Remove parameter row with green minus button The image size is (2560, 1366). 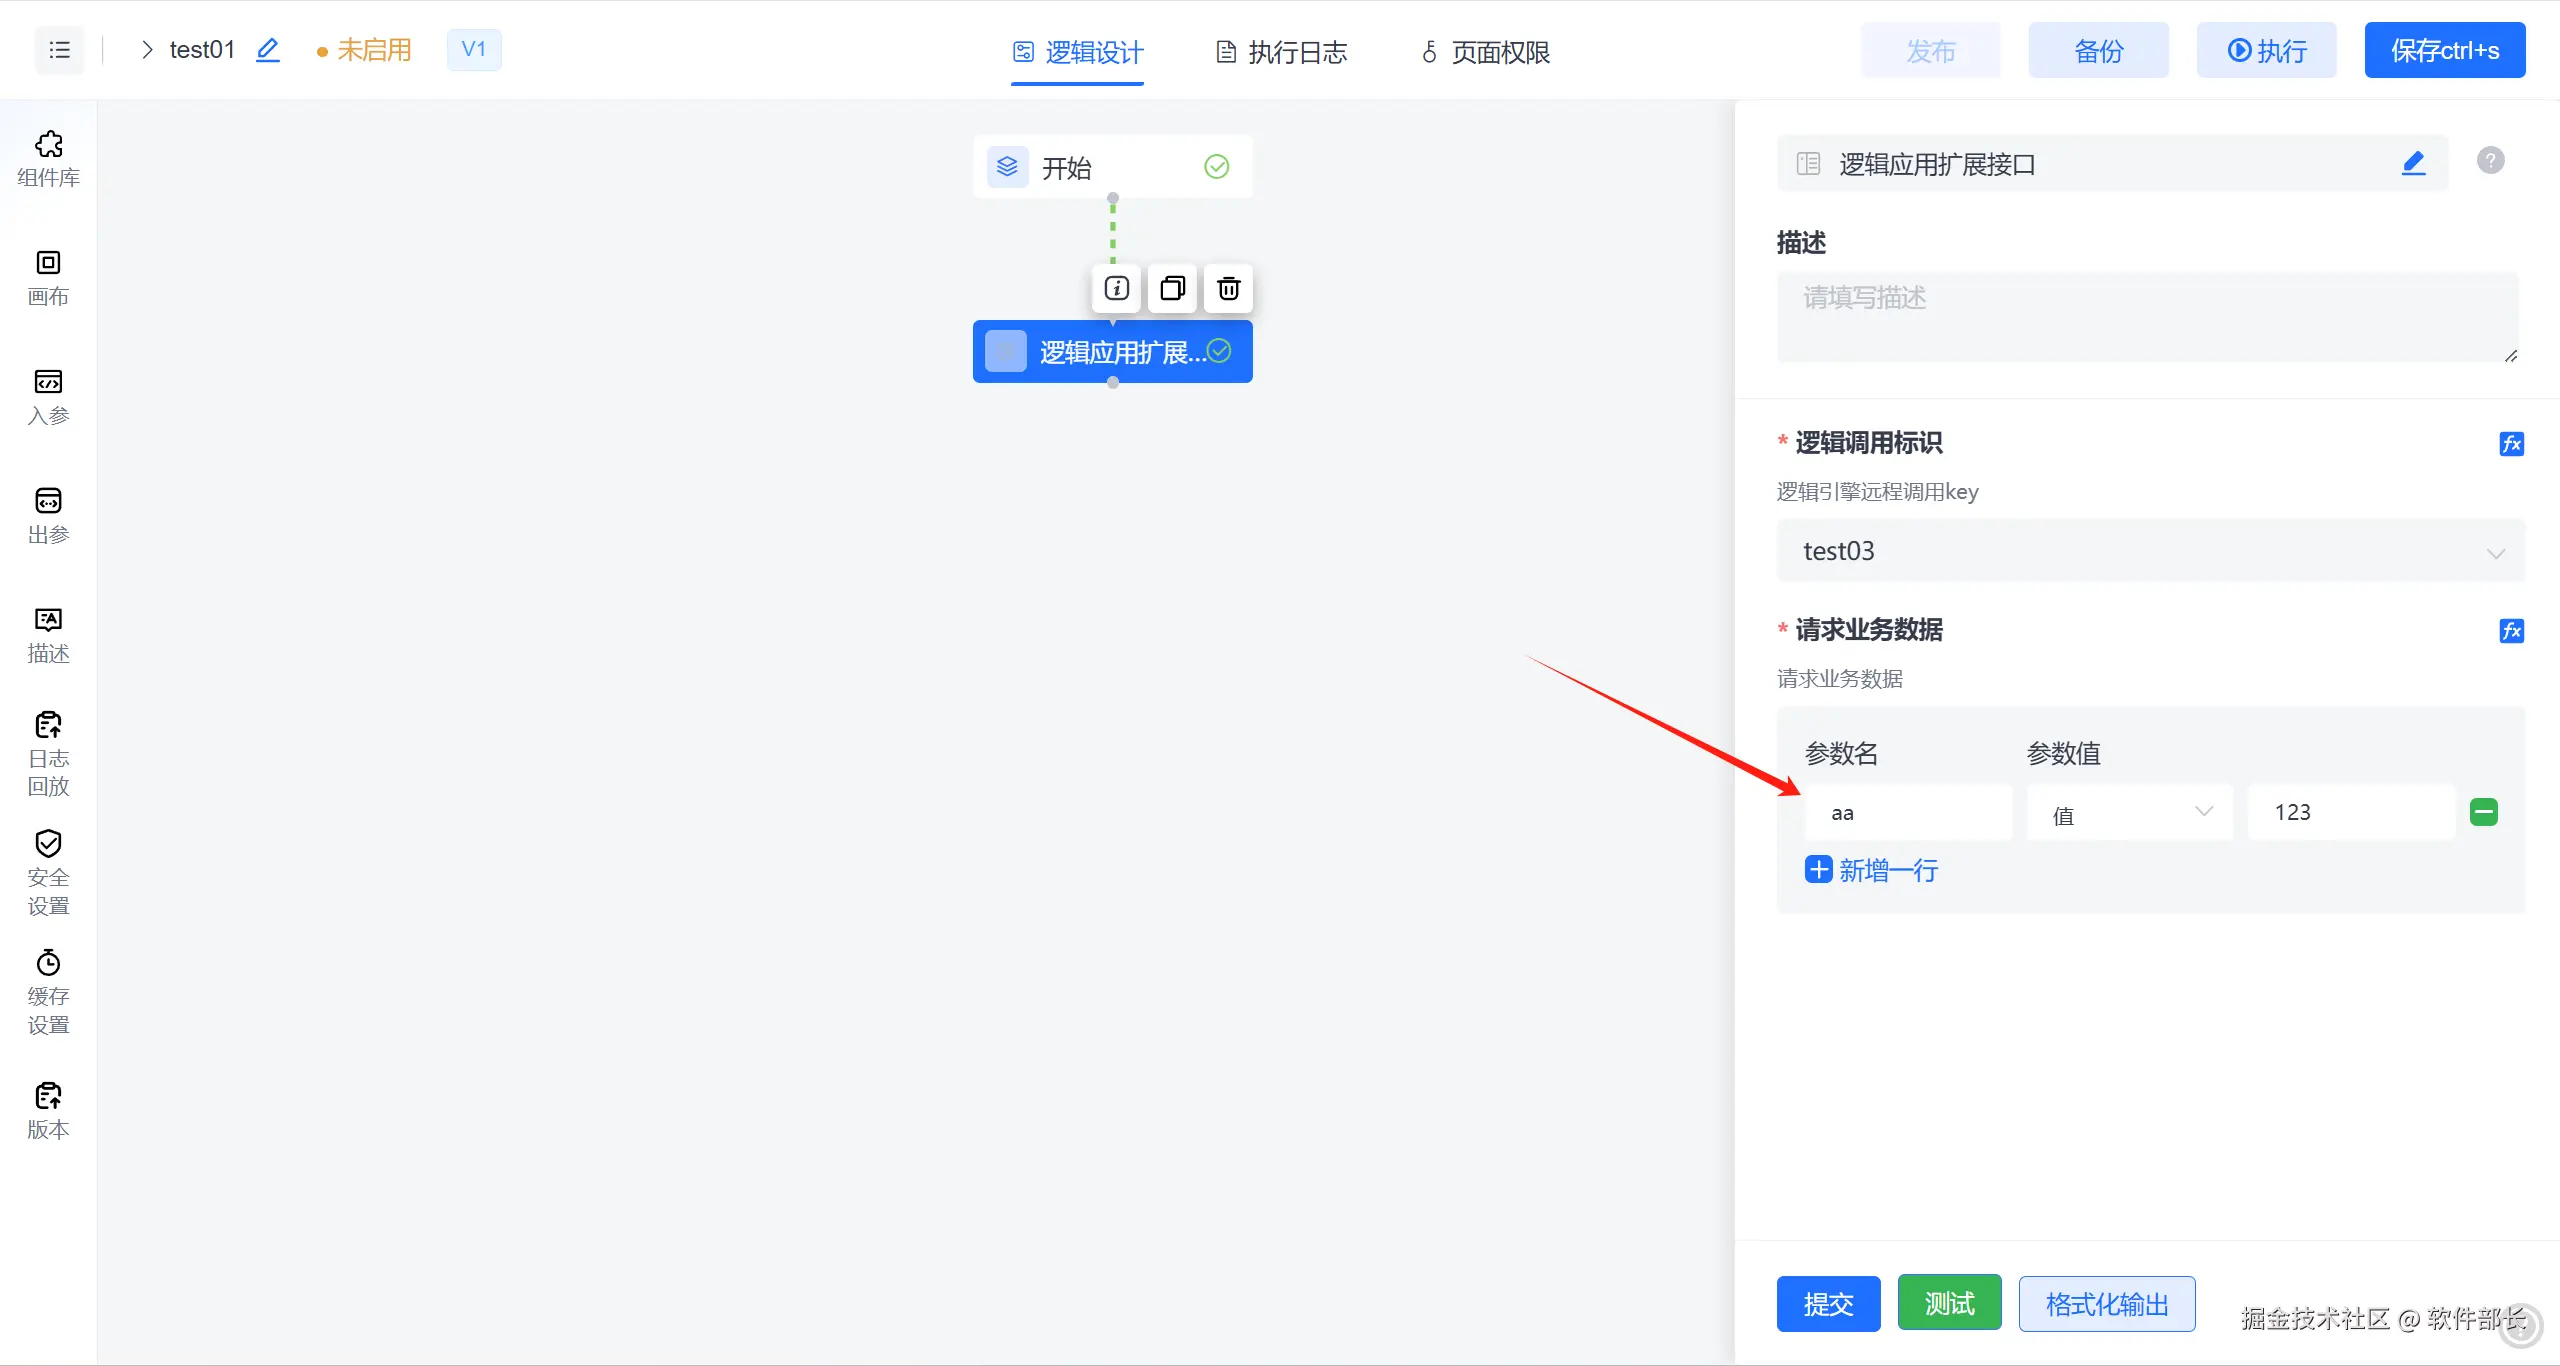(x=2484, y=812)
